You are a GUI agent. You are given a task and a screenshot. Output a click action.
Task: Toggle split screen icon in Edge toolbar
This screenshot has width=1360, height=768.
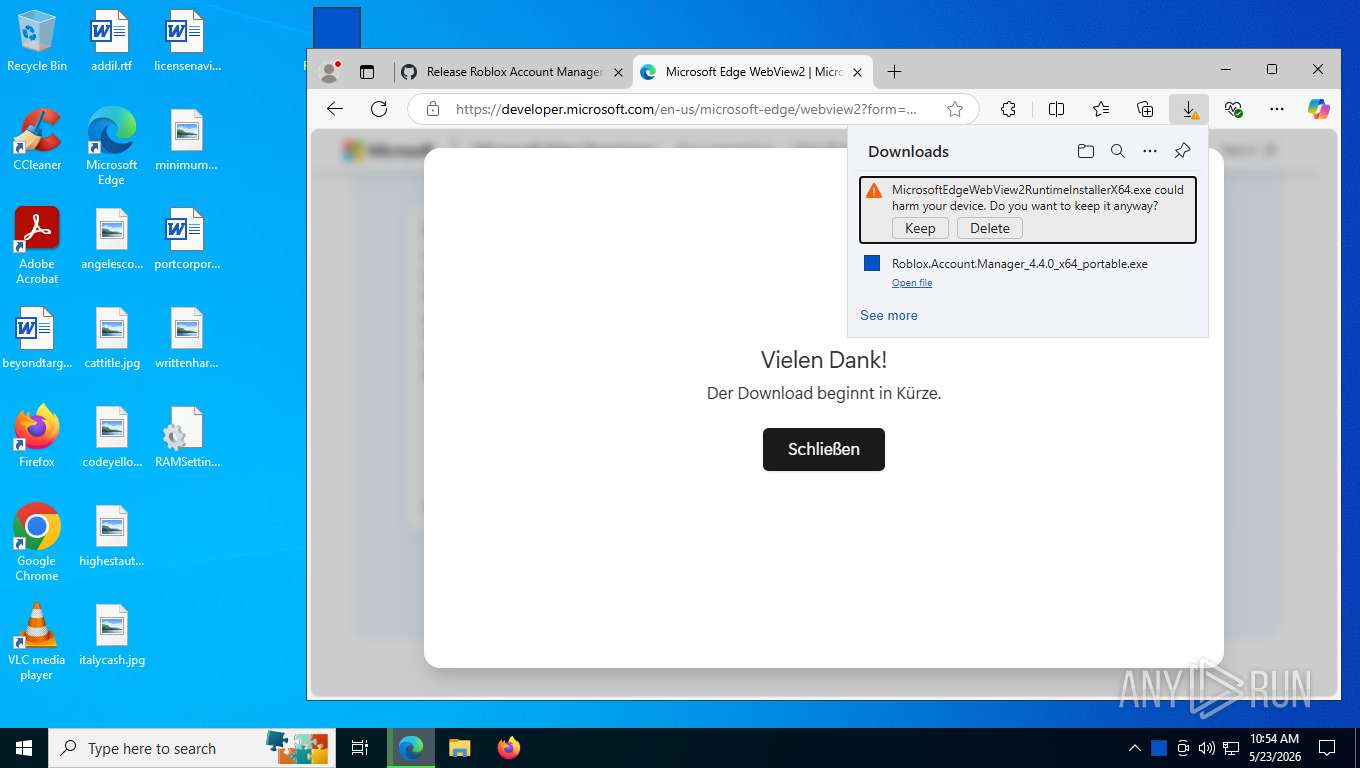tap(1056, 109)
